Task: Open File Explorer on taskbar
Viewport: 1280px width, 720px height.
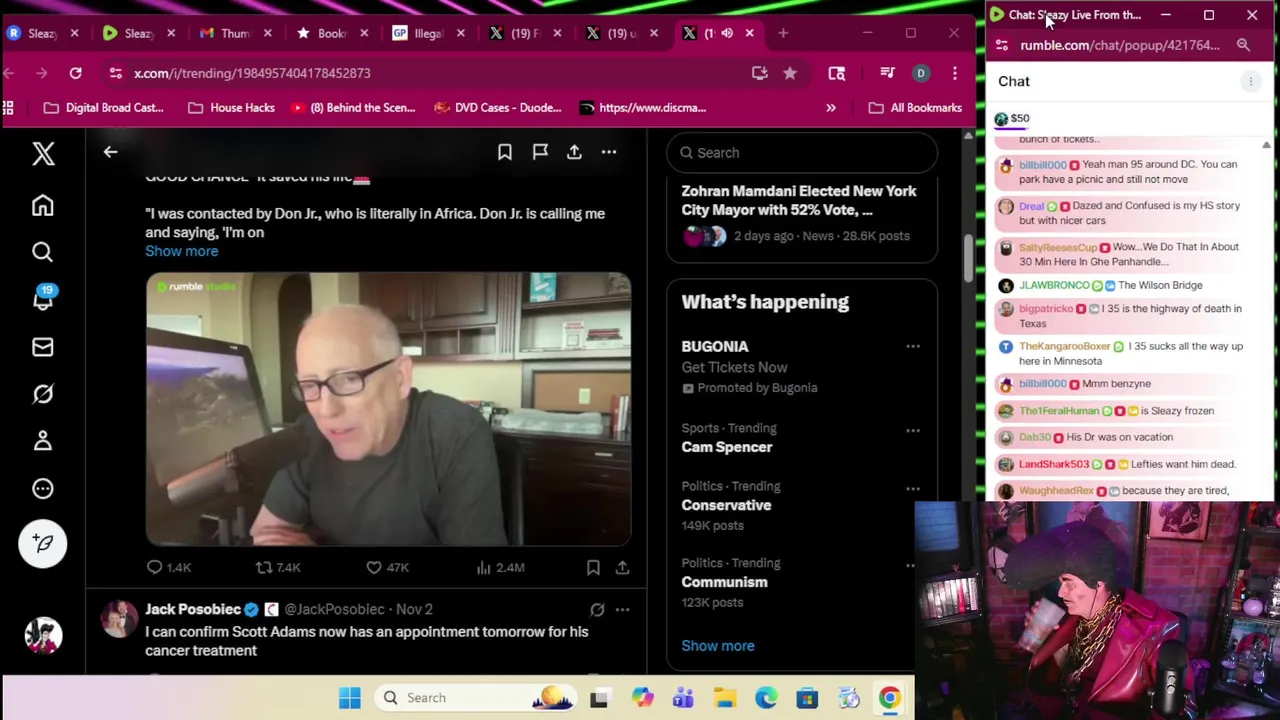Action: [725, 698]
